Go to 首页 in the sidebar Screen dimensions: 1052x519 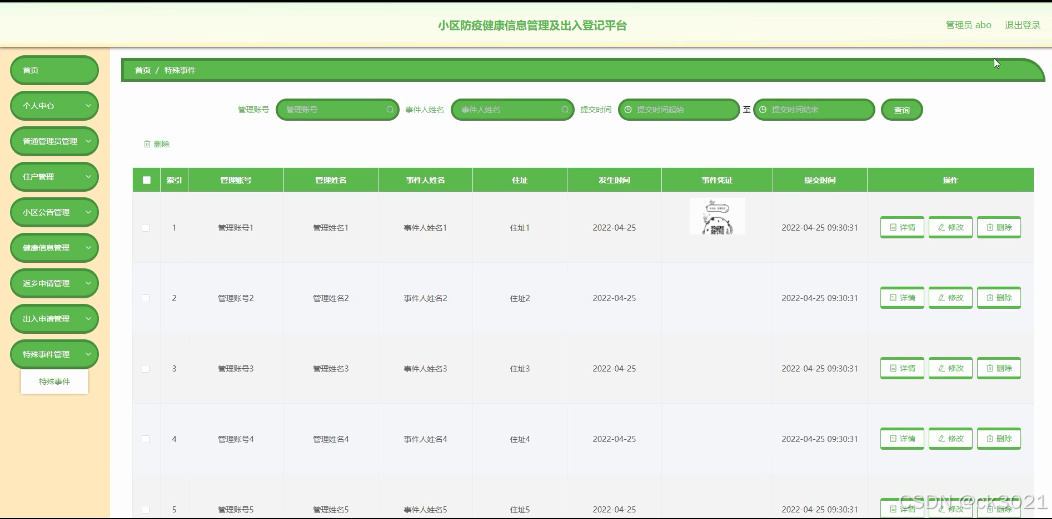[54, 70]
